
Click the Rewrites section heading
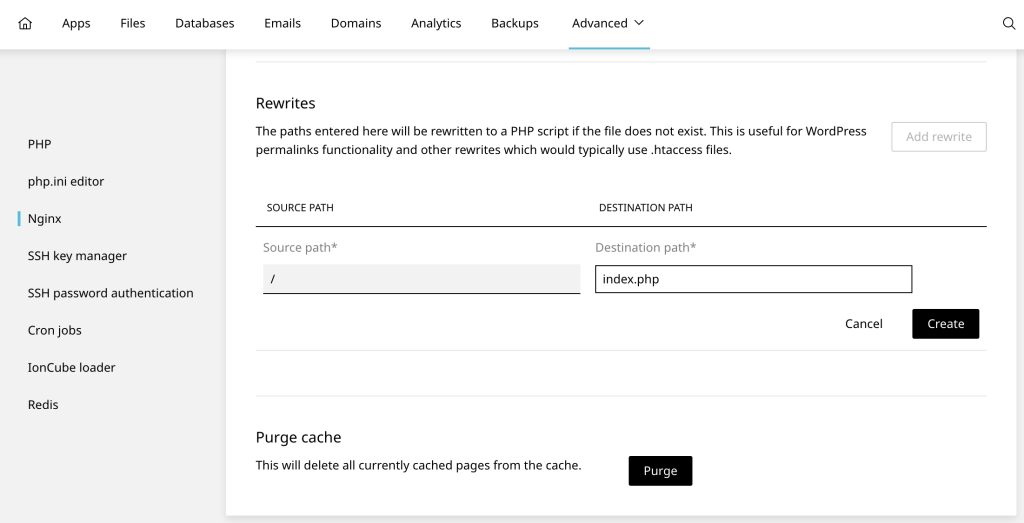[285, 103]
